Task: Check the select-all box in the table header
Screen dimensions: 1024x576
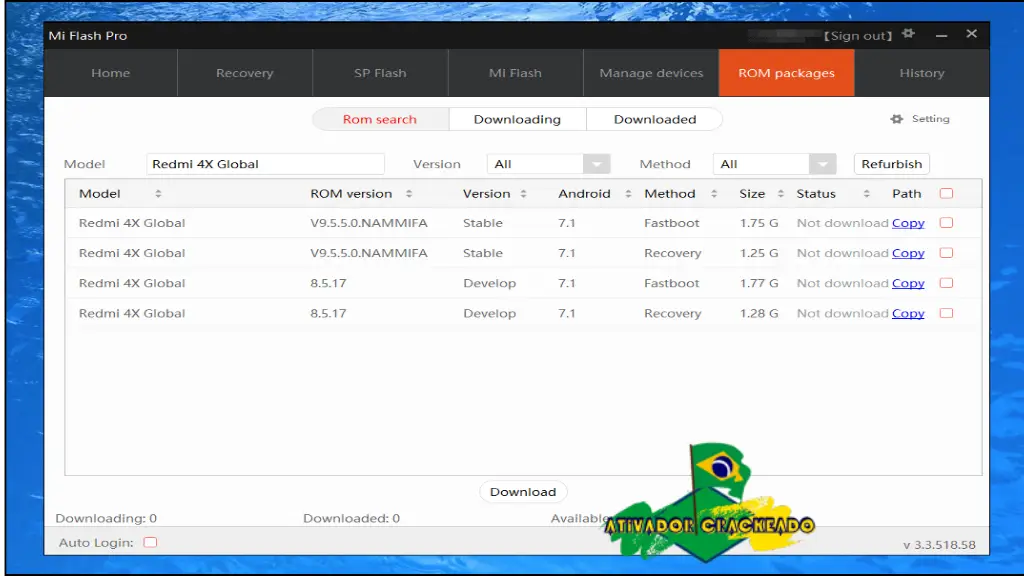Action: [946, 193]
